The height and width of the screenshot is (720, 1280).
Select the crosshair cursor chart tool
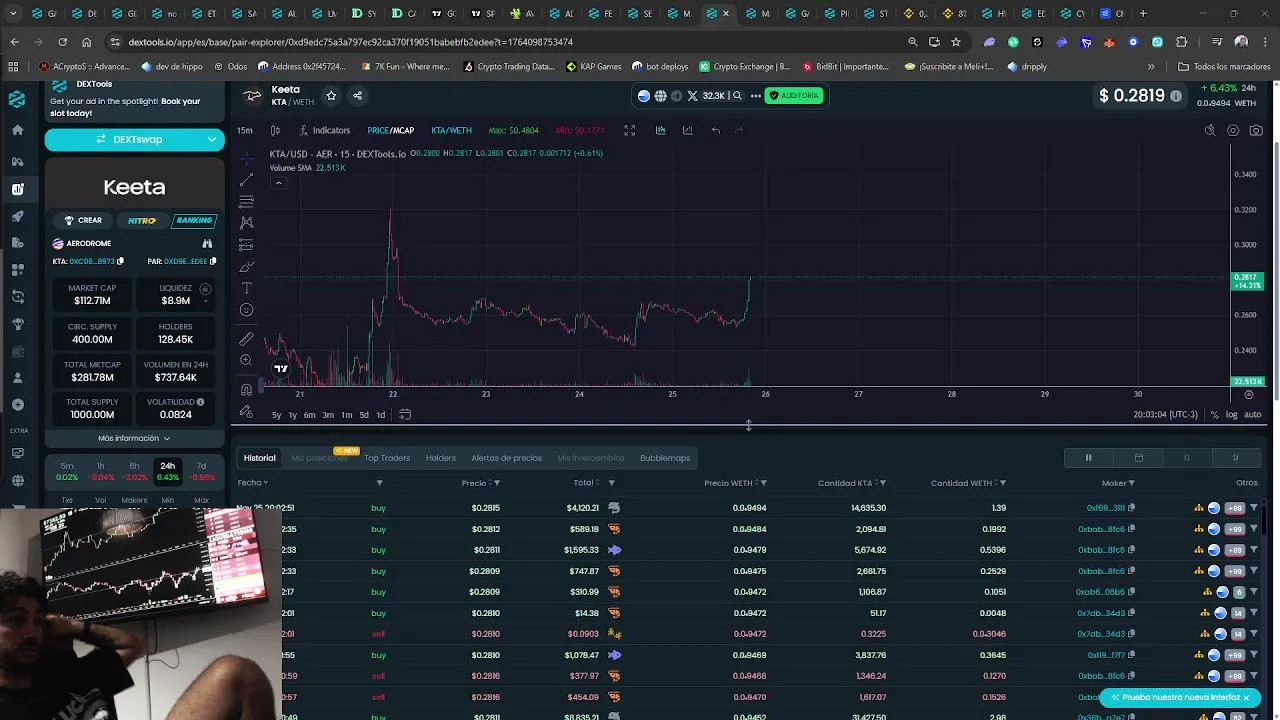[x=247, y=159]
